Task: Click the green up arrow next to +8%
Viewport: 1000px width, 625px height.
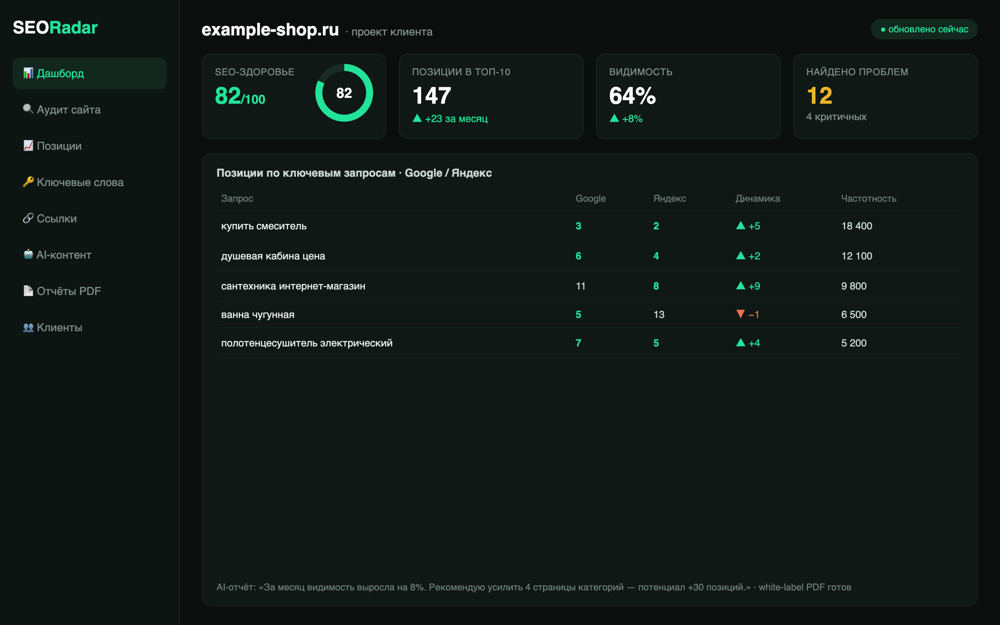Action: [614, 118]
